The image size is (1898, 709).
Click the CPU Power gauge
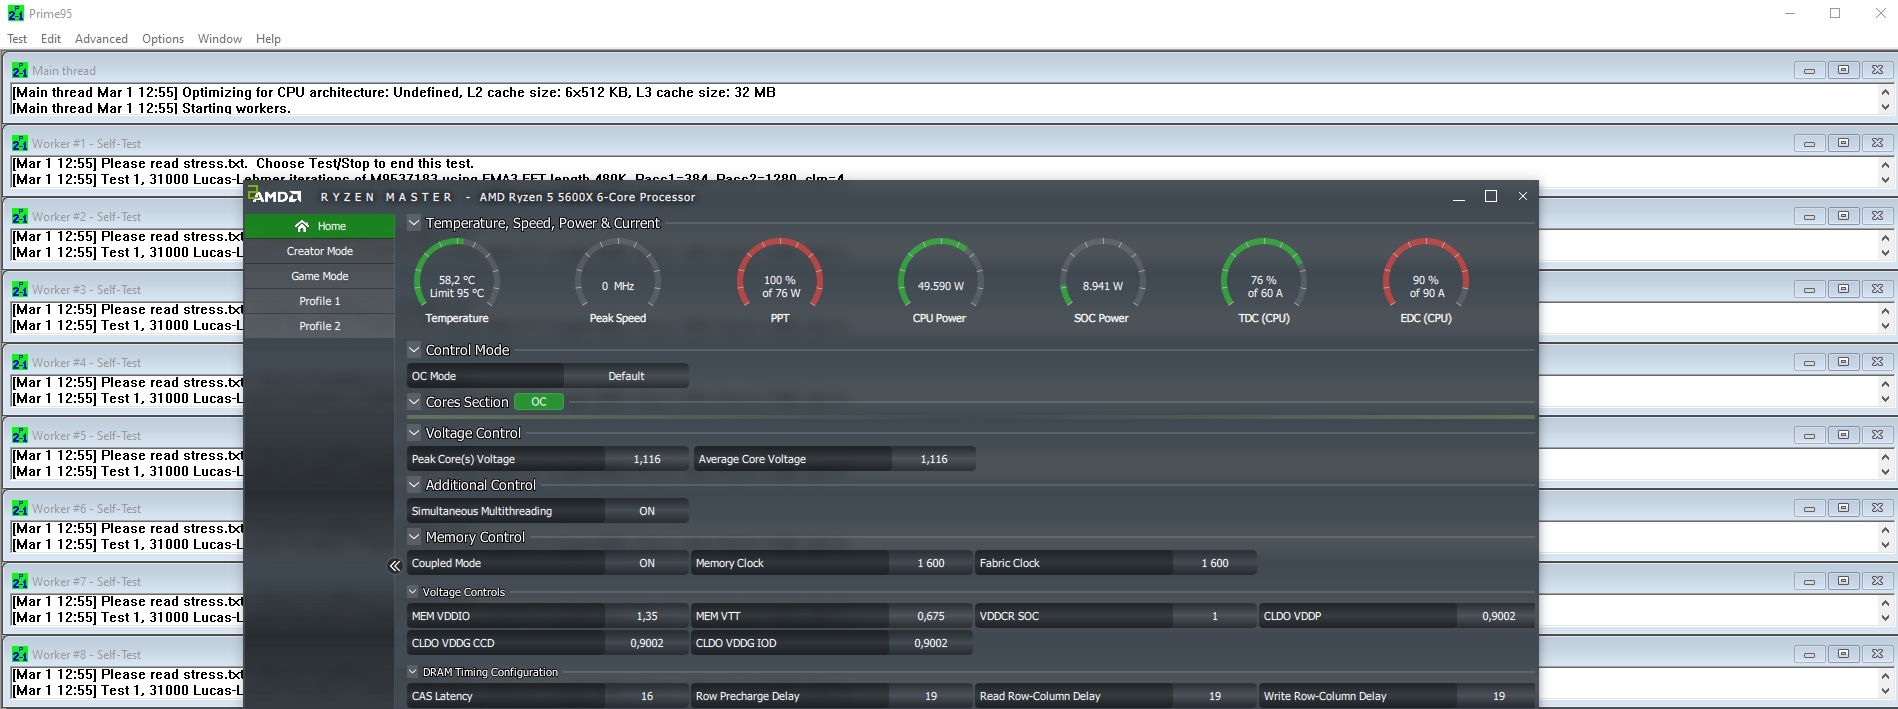coord(941,281)
